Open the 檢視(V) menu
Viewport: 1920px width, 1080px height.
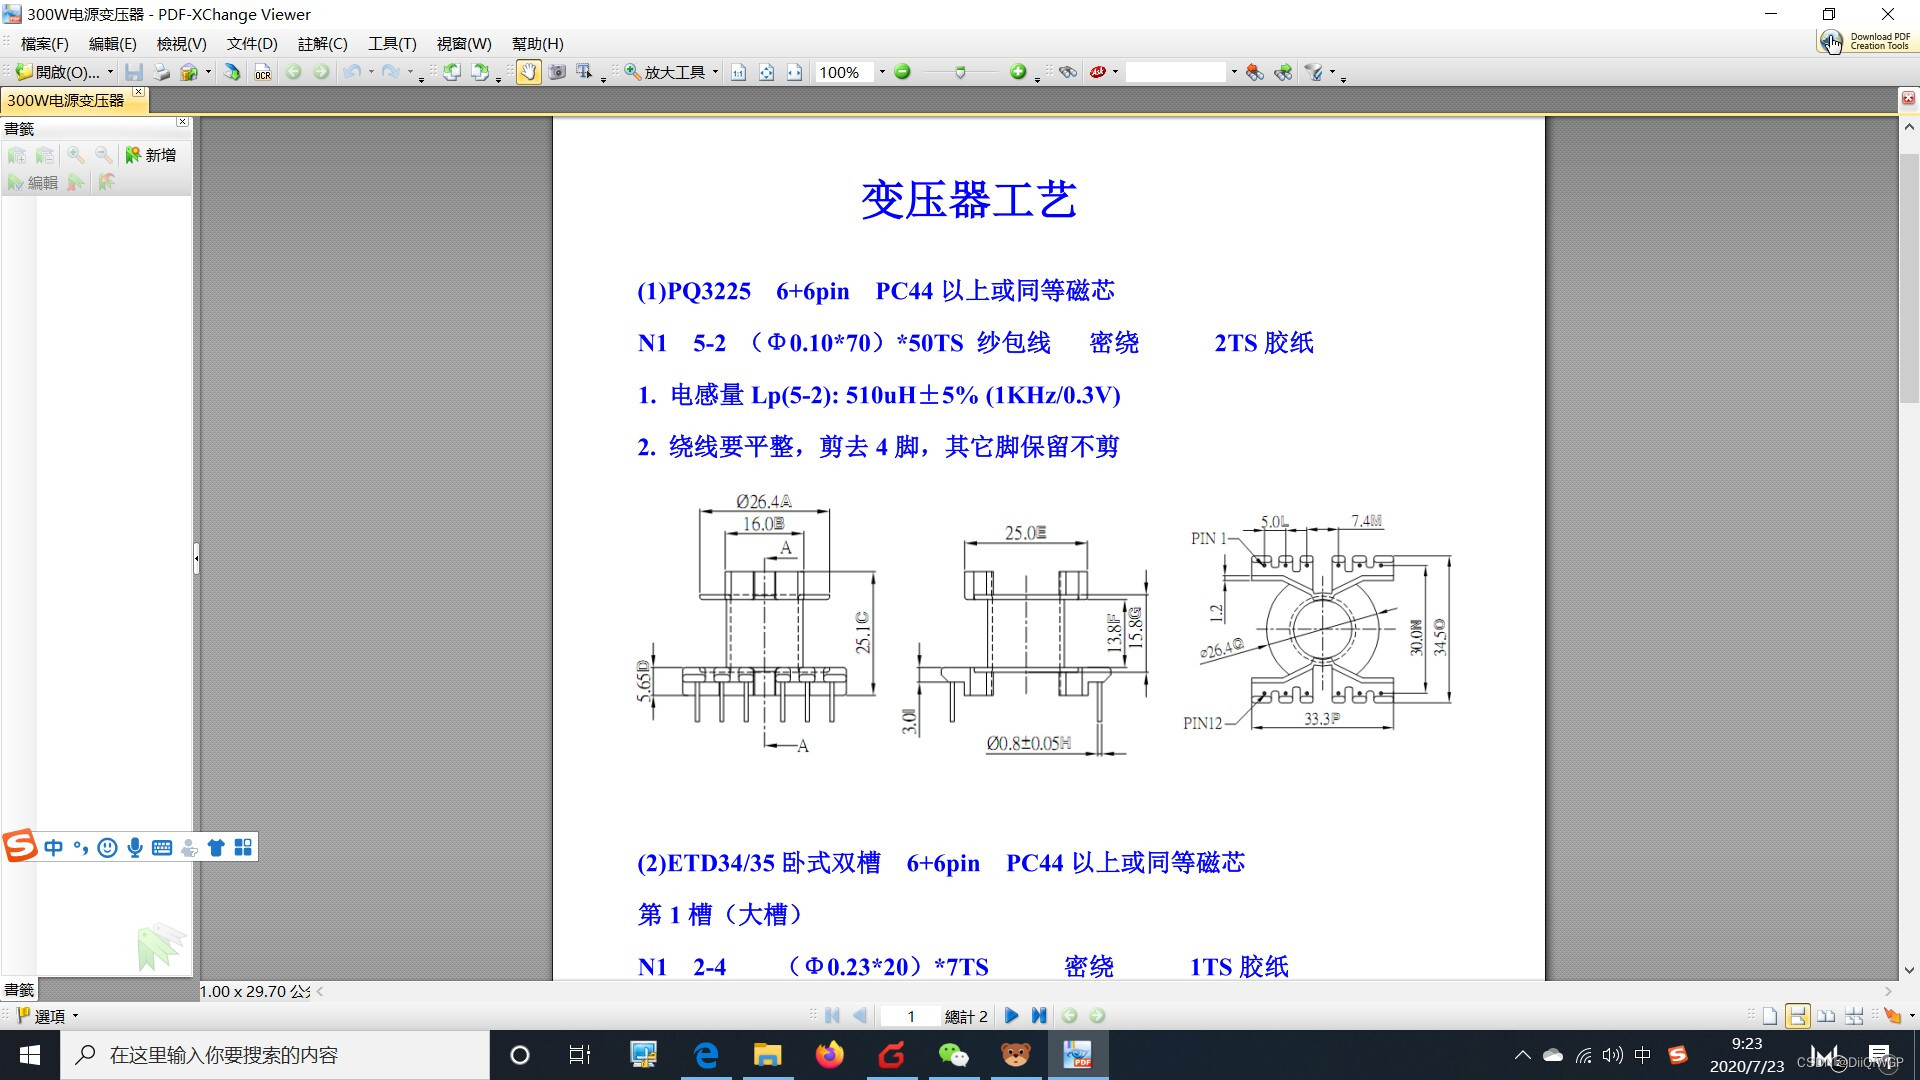pos(181,44)
